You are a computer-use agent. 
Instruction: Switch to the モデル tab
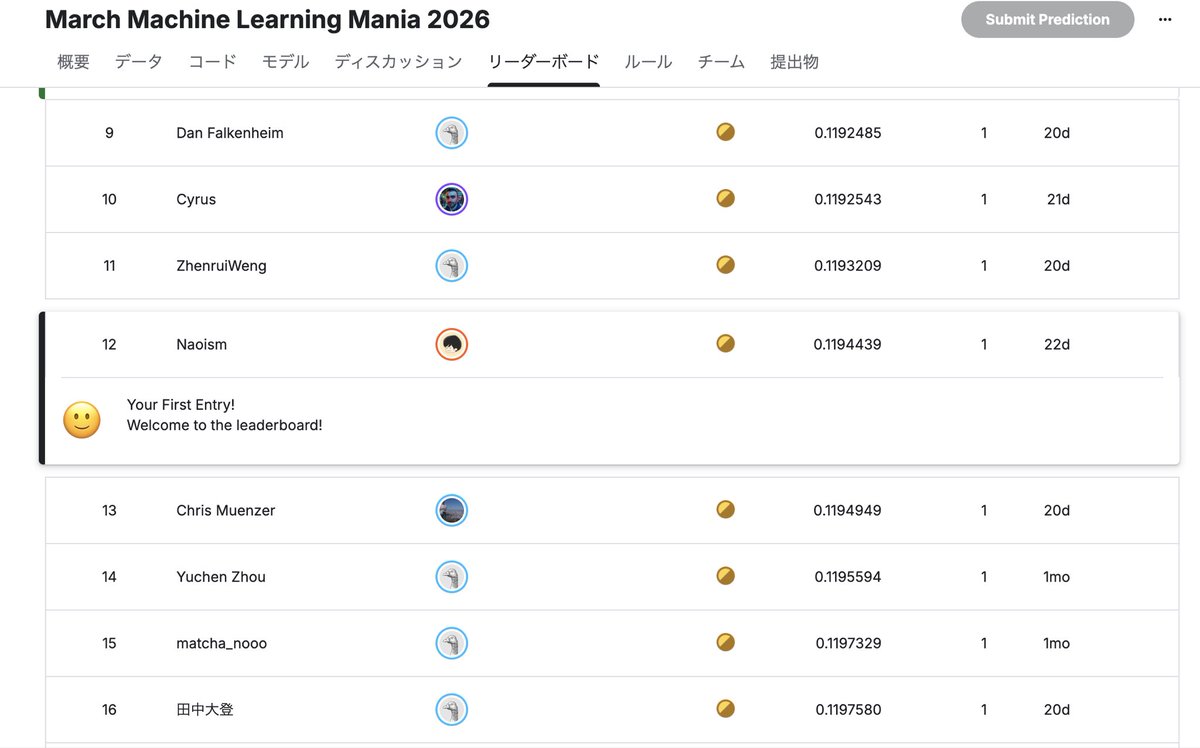(286, 62)
